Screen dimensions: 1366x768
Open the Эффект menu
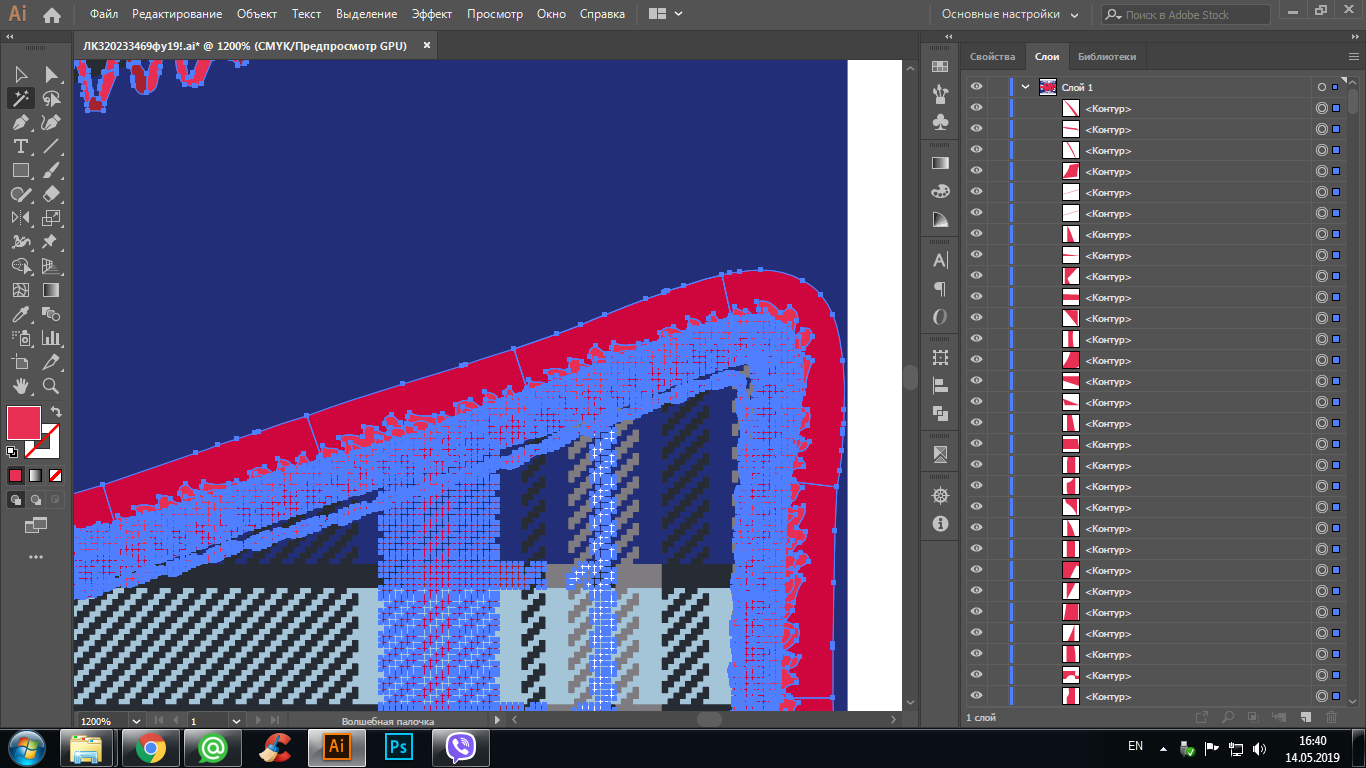tap(432, 15)
